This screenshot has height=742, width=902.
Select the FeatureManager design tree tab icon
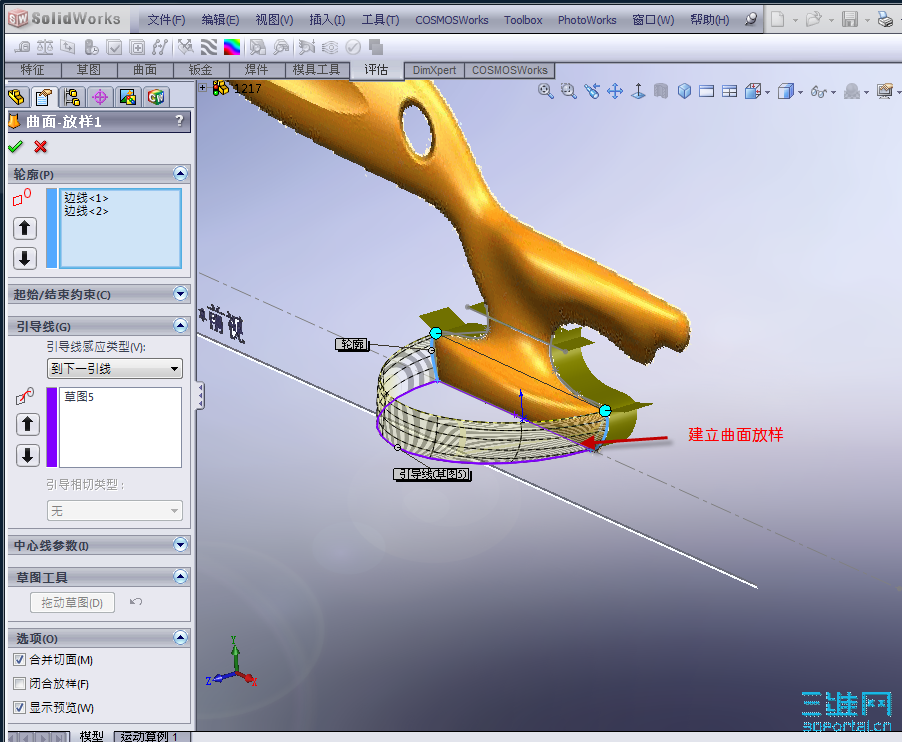point(17,97)
